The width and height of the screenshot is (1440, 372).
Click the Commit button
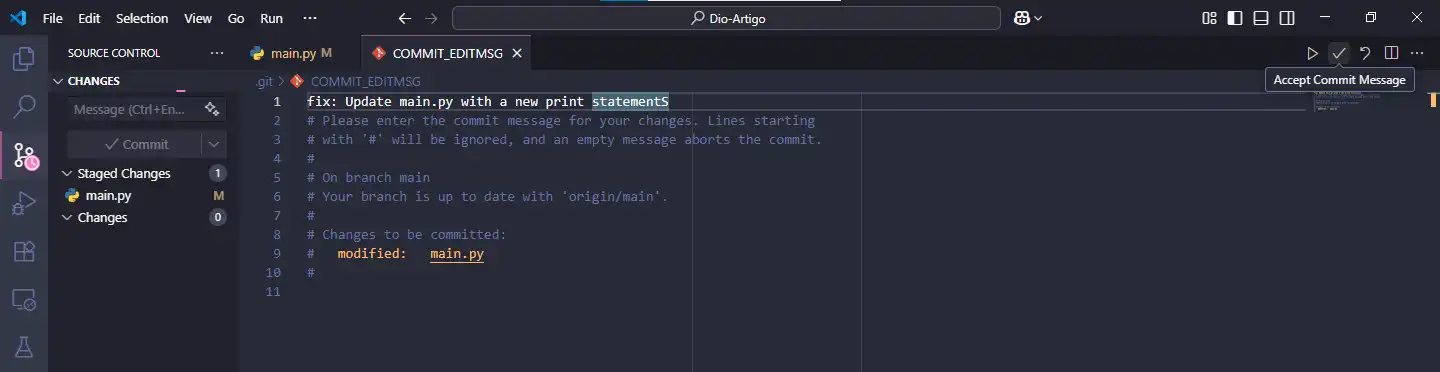pyautogui.click(x=135, y=144)
